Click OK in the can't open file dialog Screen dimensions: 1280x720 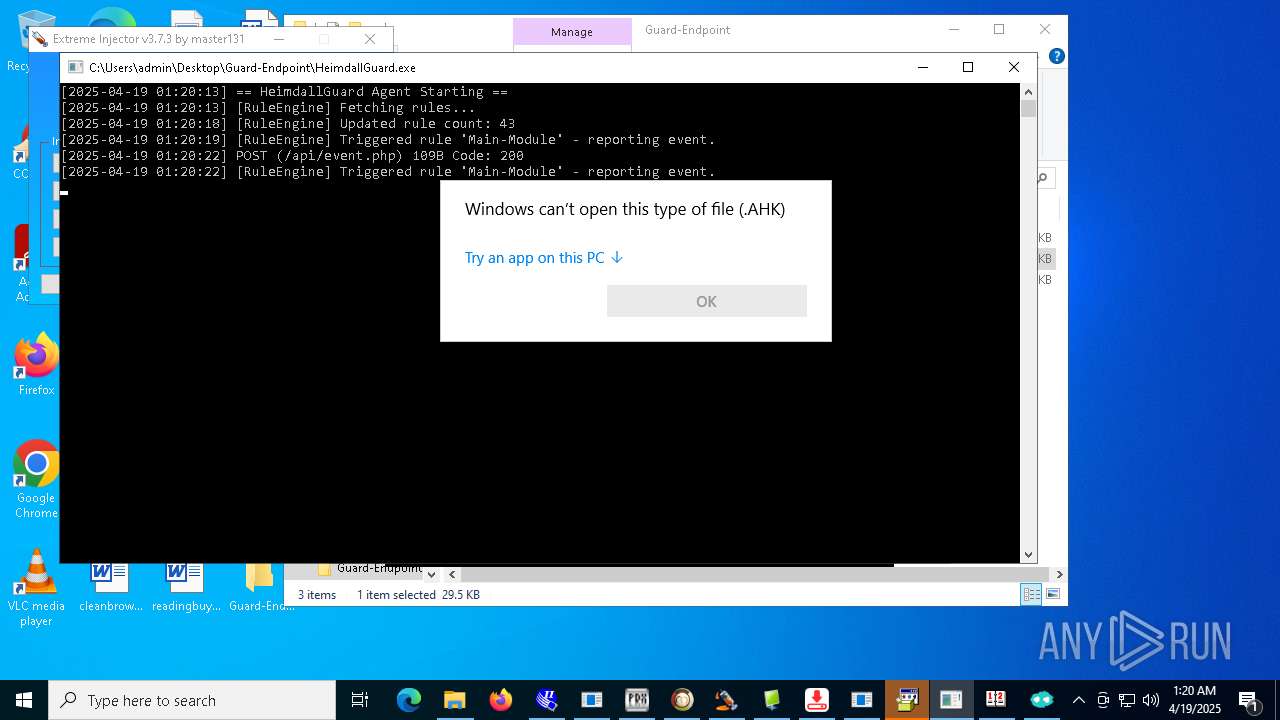pos(706,301)
